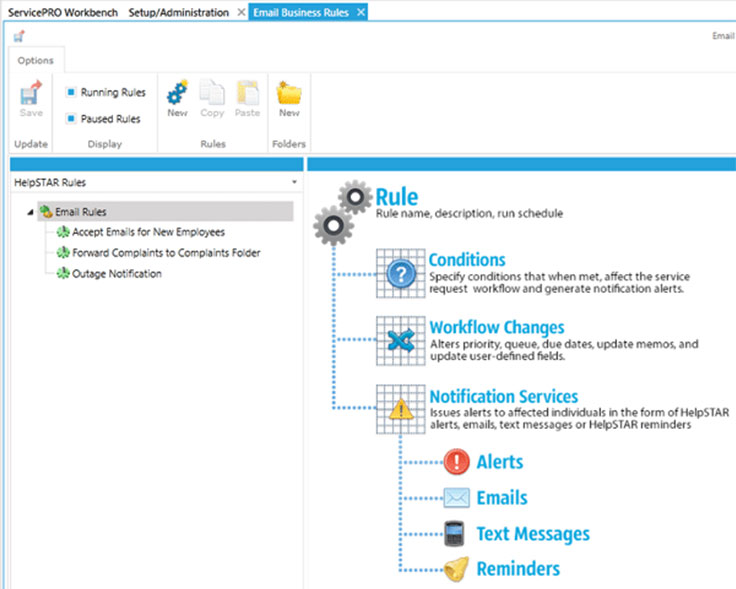
Task: Open the ServicePRO Workbench tab
Action: (61, 12)
